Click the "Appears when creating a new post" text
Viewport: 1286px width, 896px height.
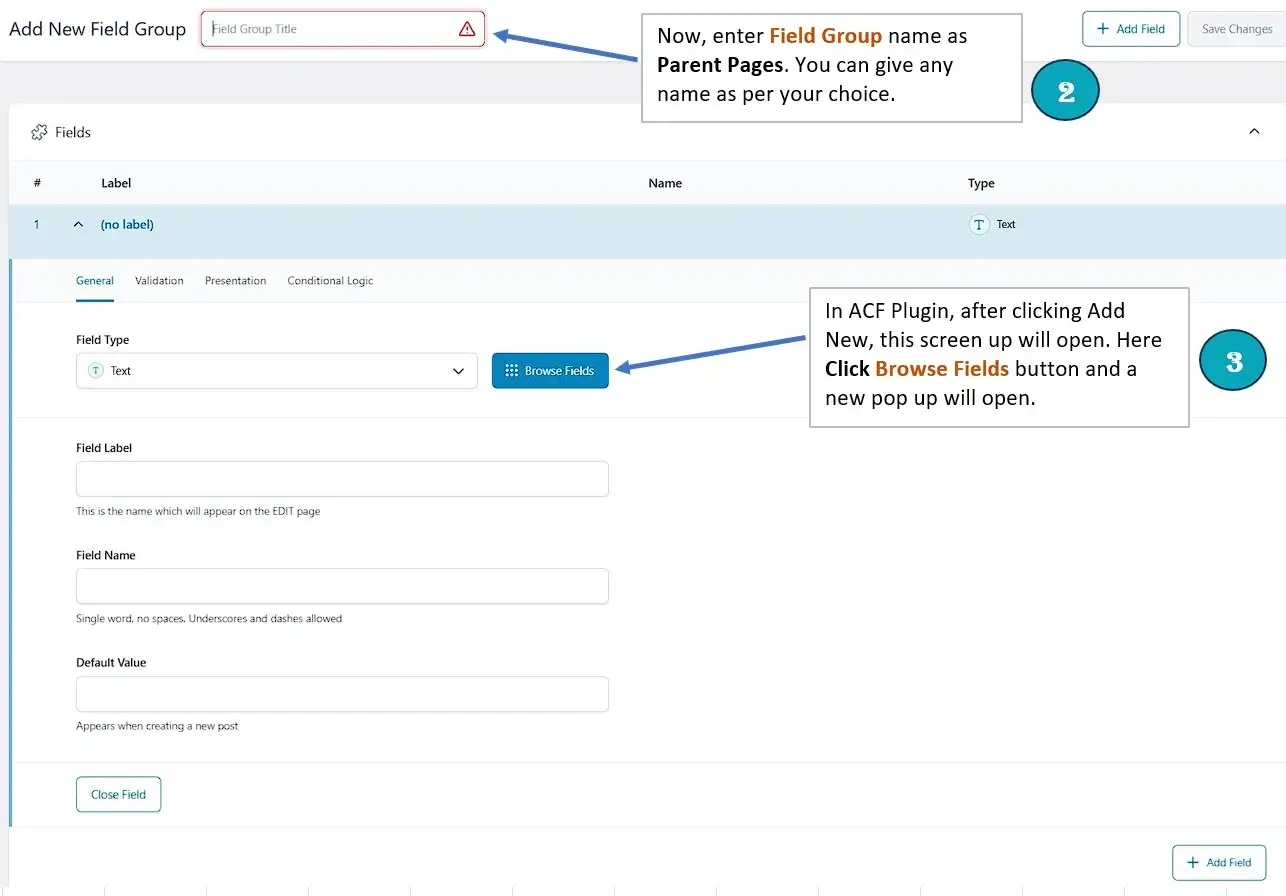[157, 726]
